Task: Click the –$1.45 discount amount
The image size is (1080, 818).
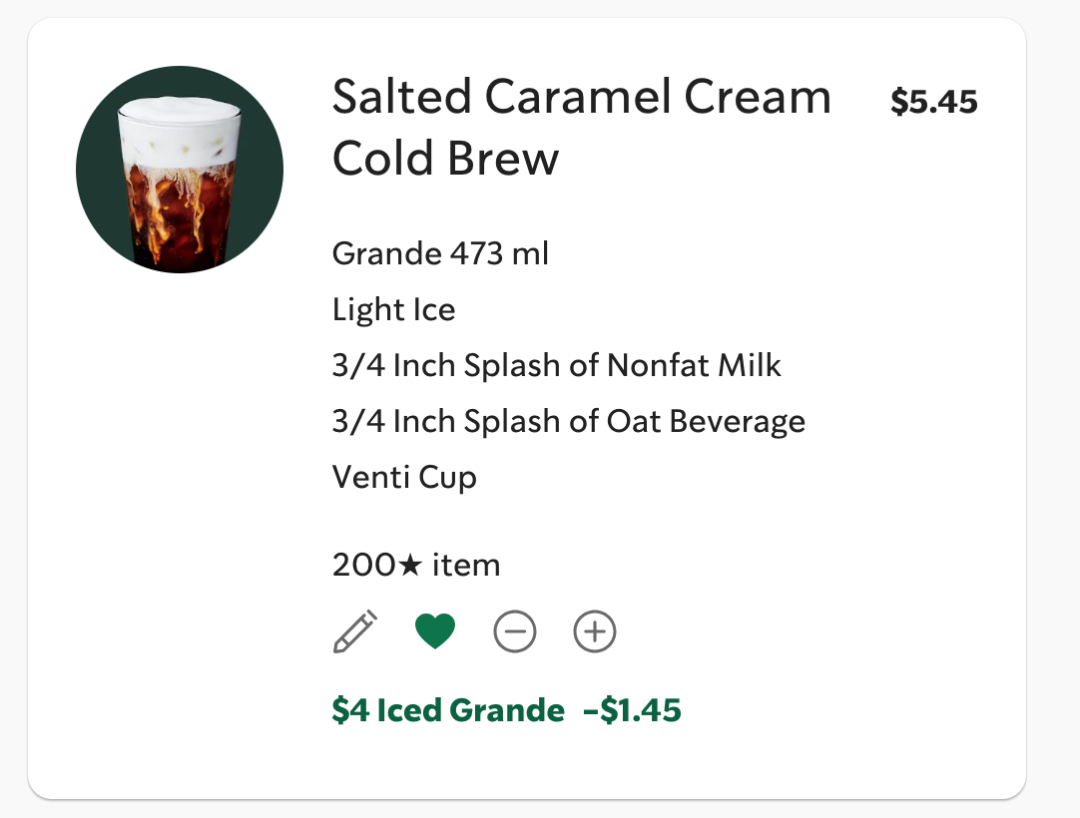Action: coord(632,711)
